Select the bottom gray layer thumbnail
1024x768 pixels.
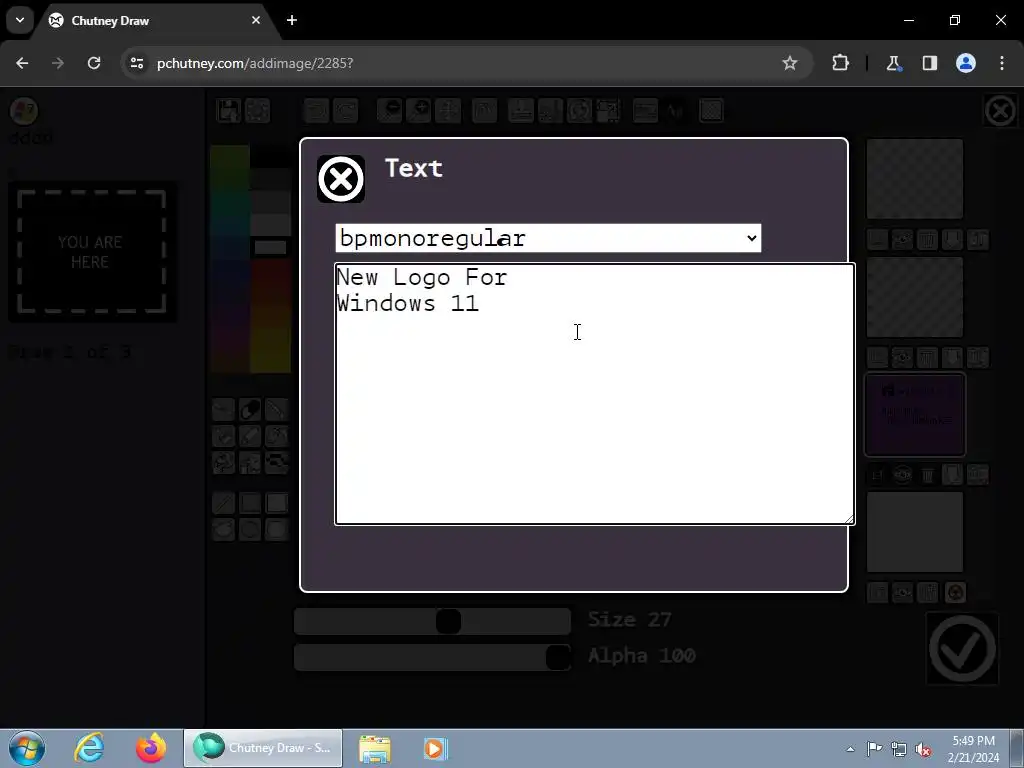pos(915,532)
